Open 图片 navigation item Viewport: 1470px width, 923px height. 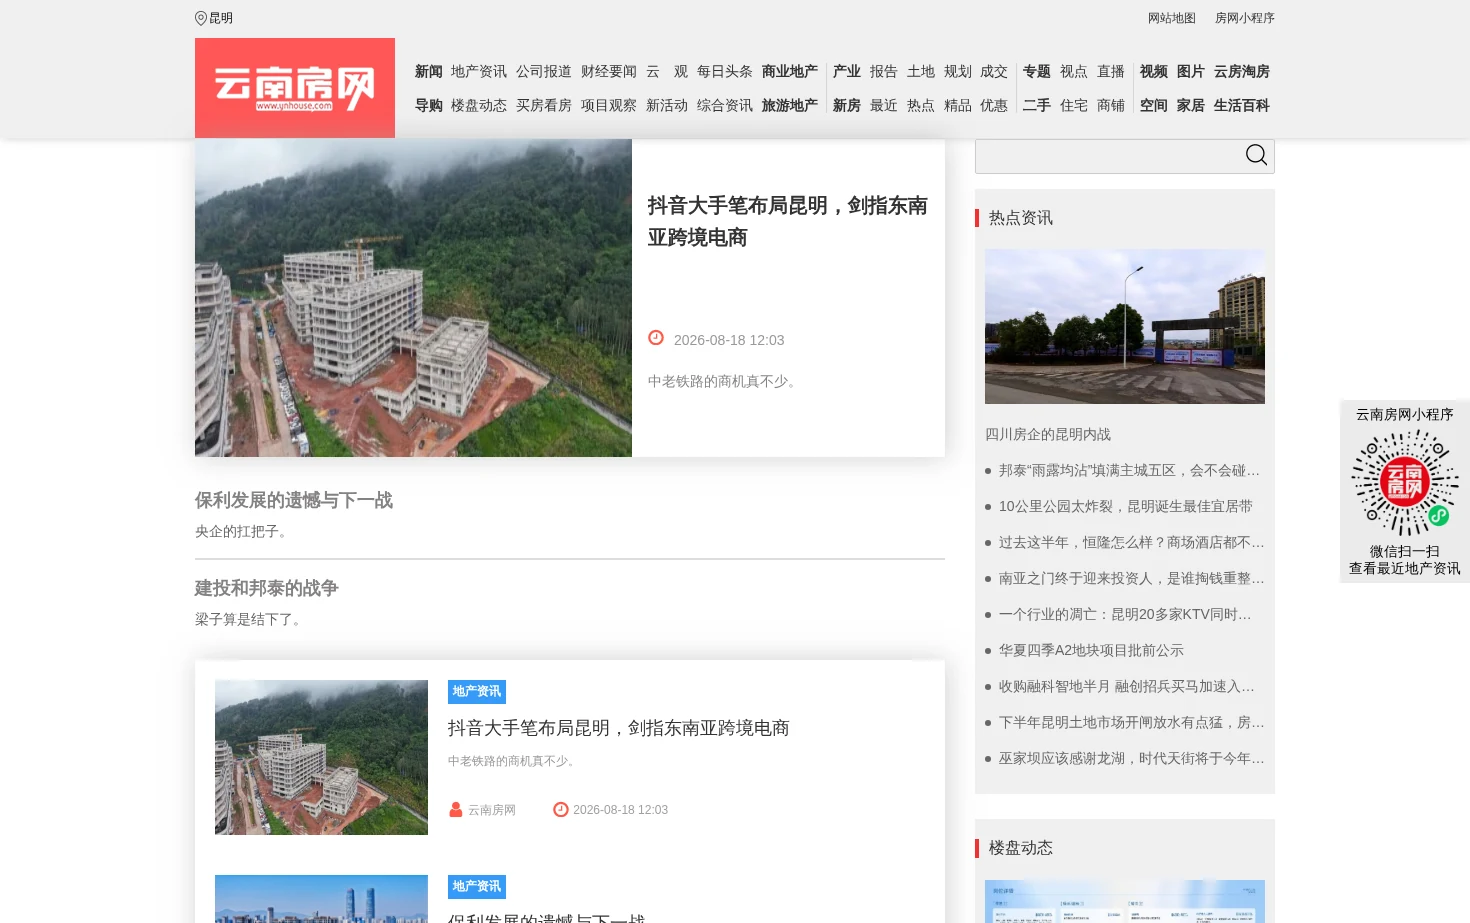(1191, 72)
